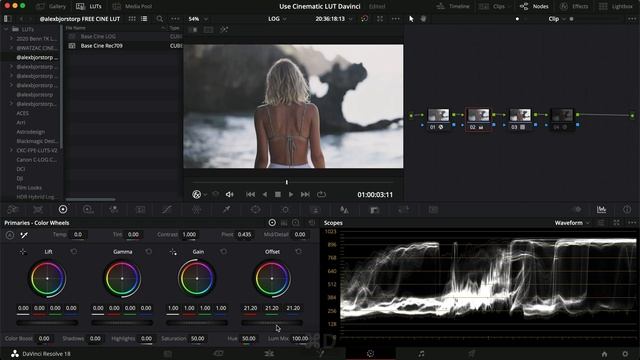This screenshot has width=640, height=360.
Task: Play the clip forward
Action: coord(291,195)
